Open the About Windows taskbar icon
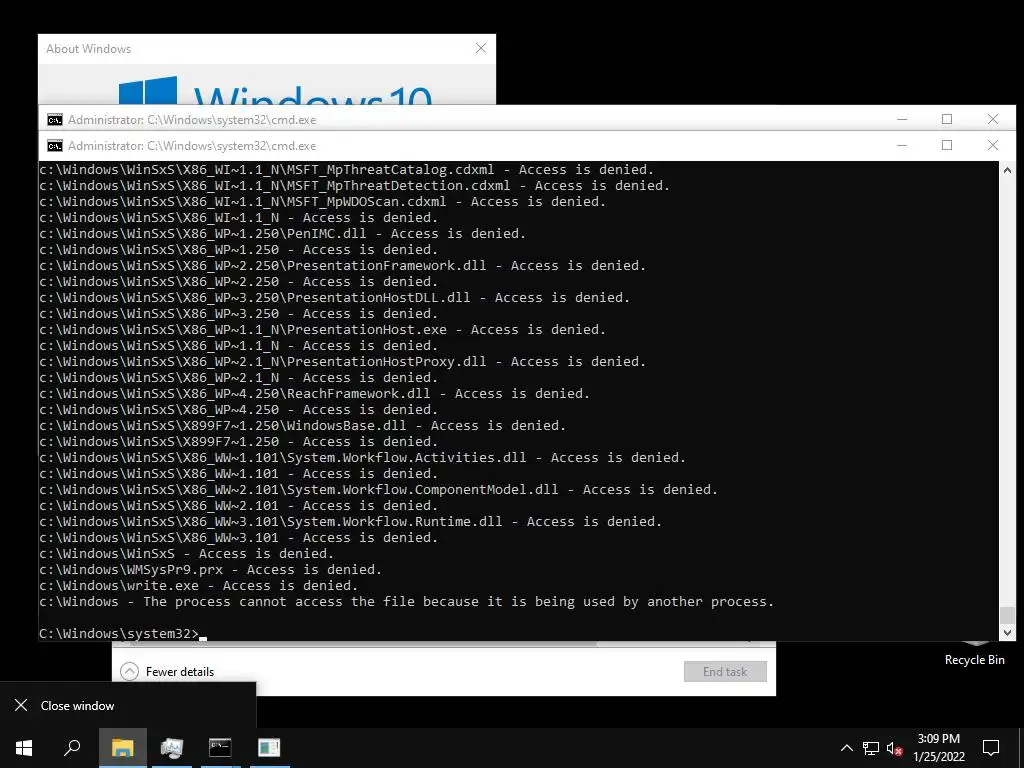Screen dimensions: 1024x768 (268, 748)
